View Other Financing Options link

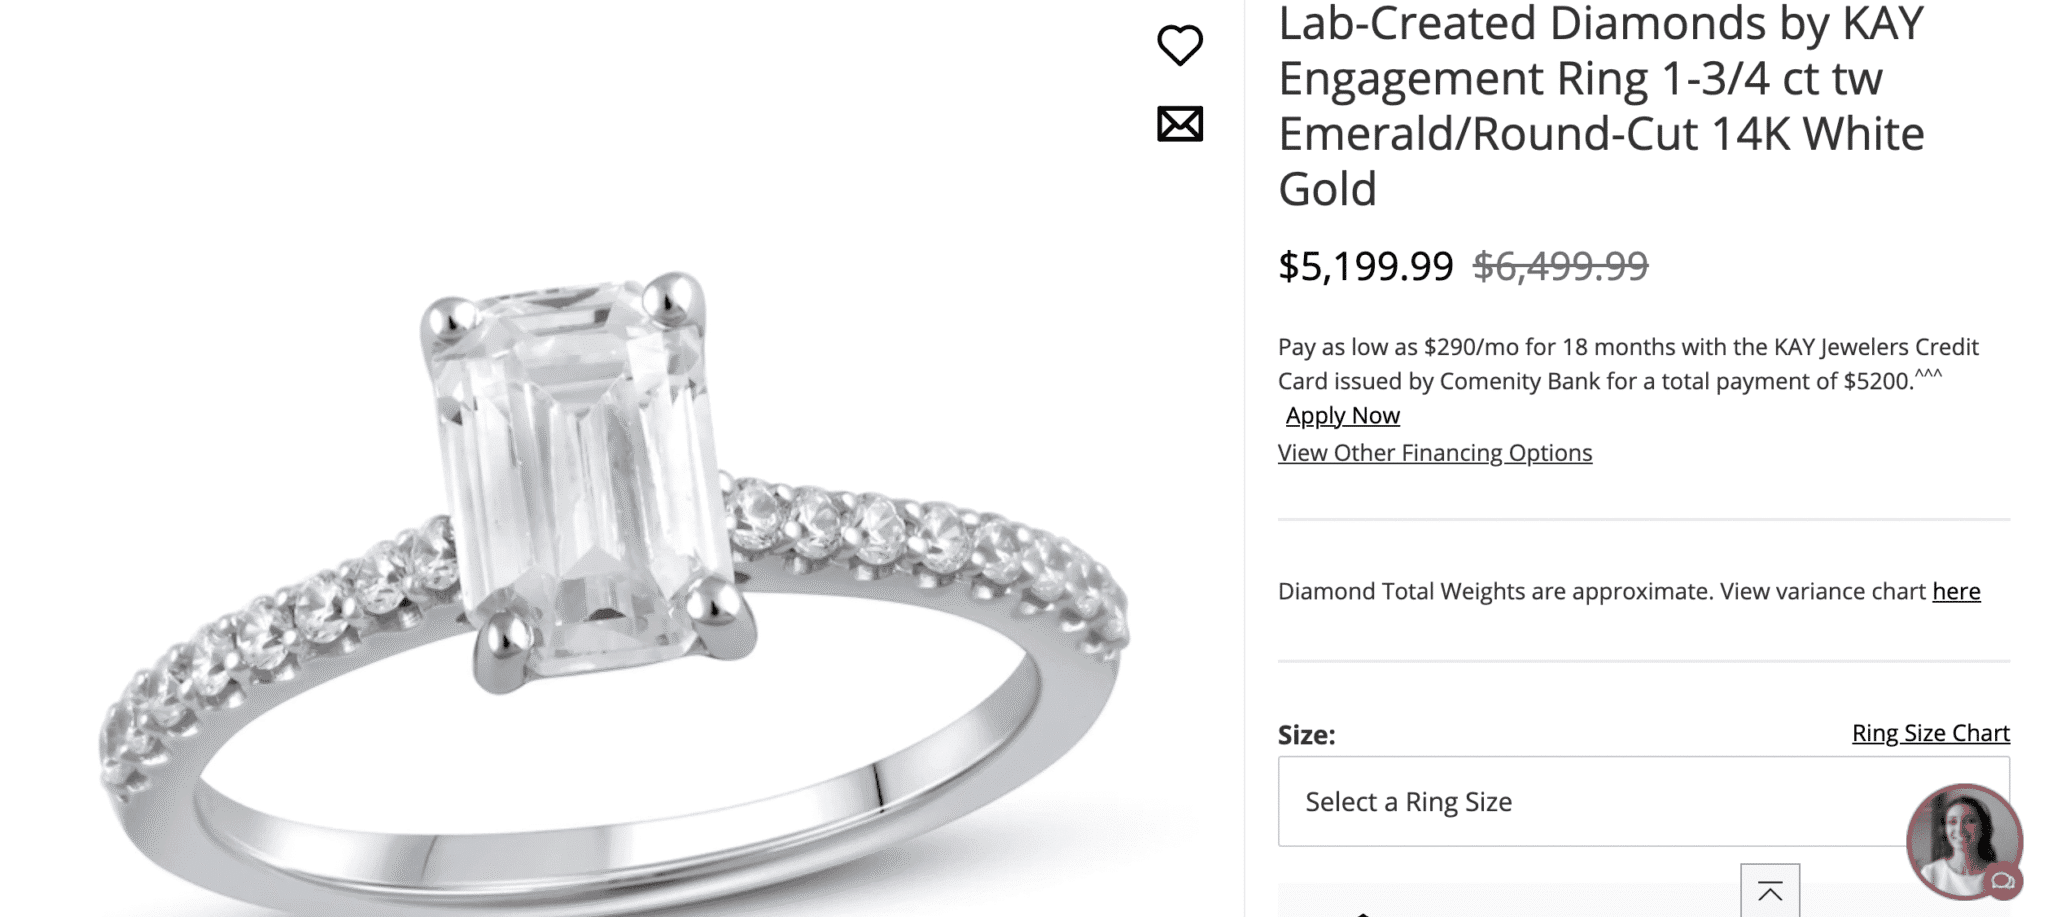[x=1434, y=453]
